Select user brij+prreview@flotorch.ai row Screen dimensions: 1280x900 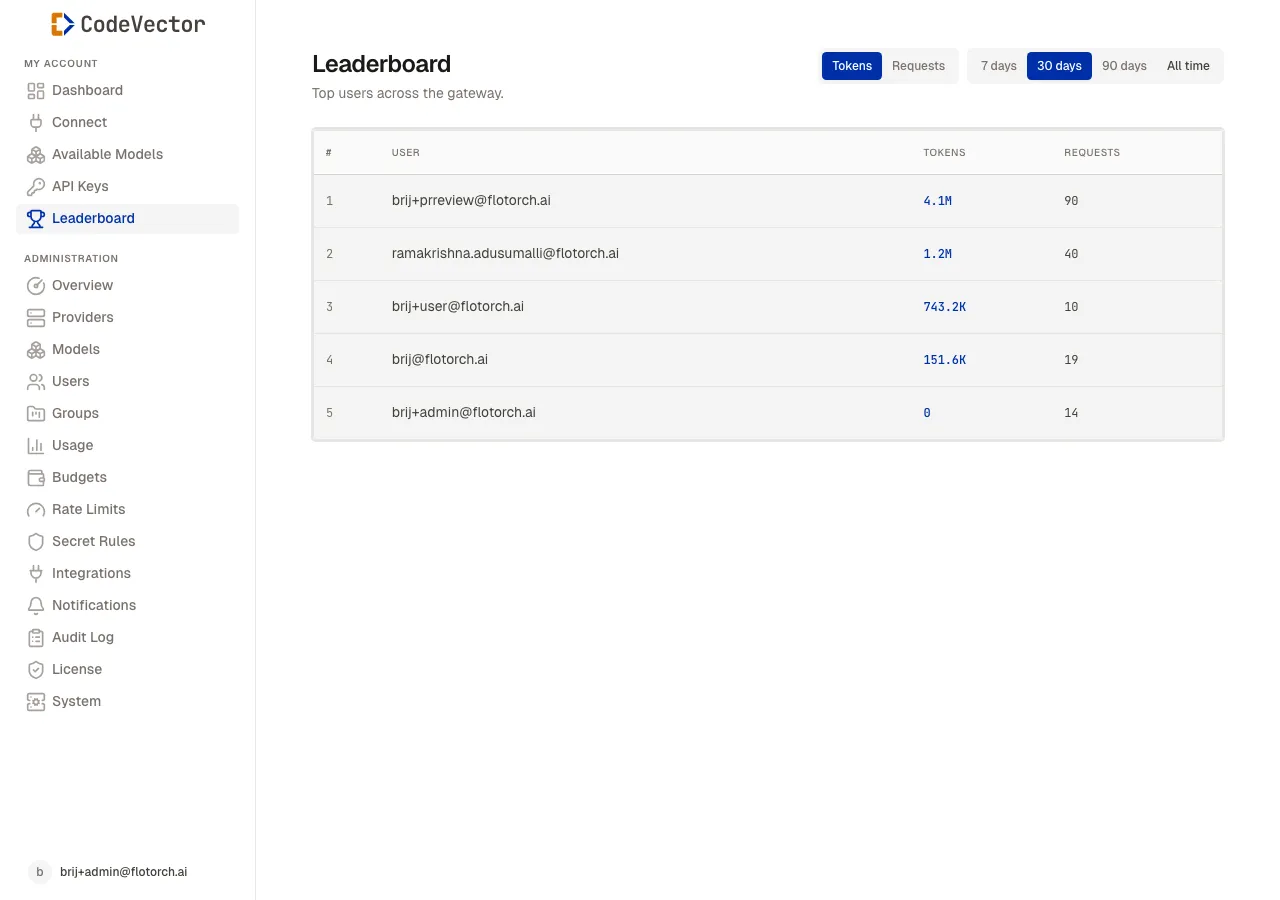click(x=768, y=201)
